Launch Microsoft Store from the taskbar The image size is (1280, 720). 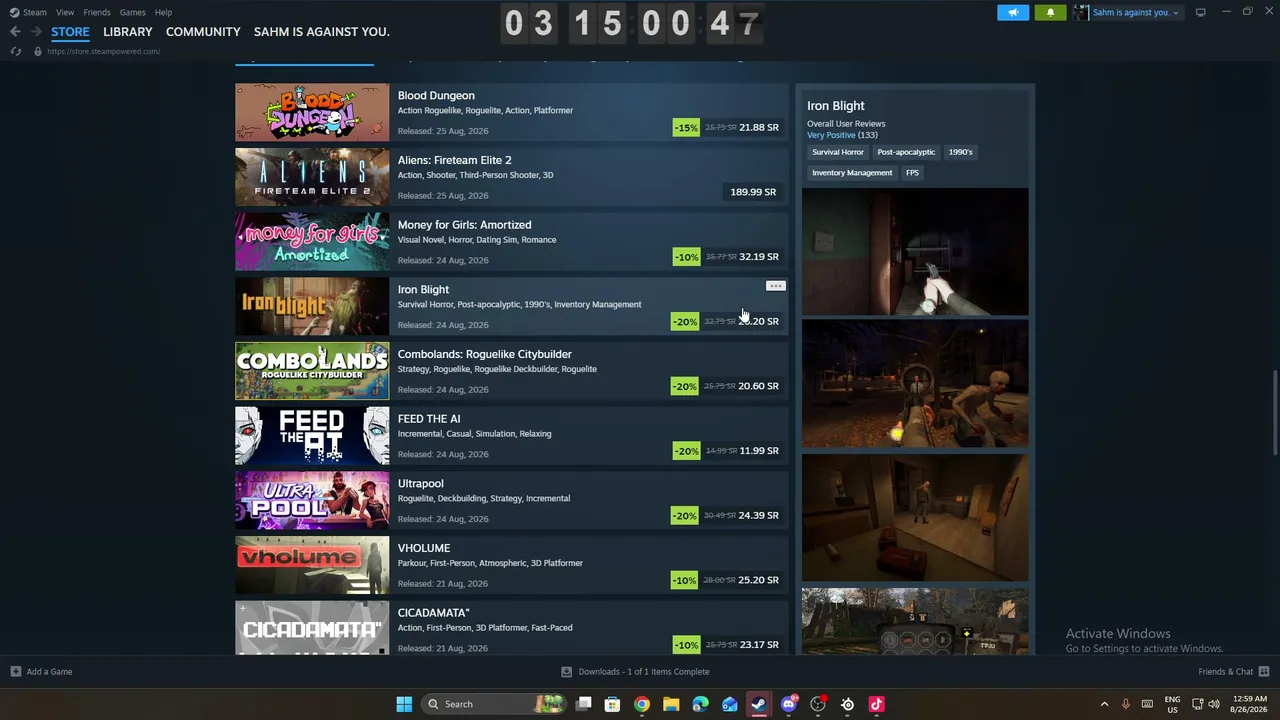coord(613,704)
